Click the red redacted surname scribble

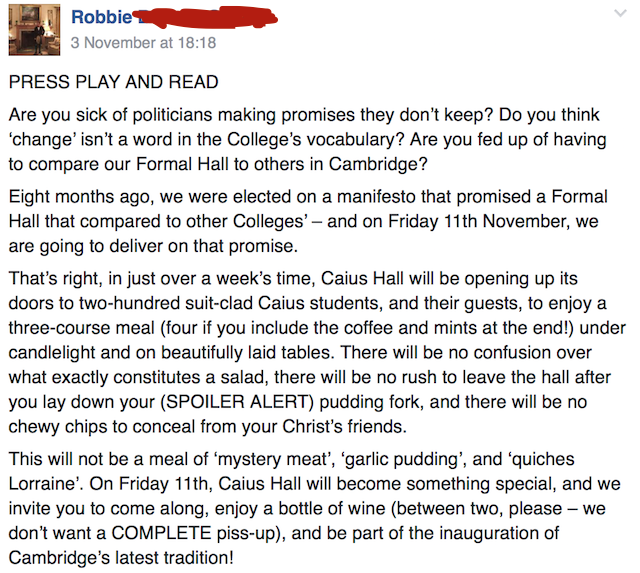(206, 17)
